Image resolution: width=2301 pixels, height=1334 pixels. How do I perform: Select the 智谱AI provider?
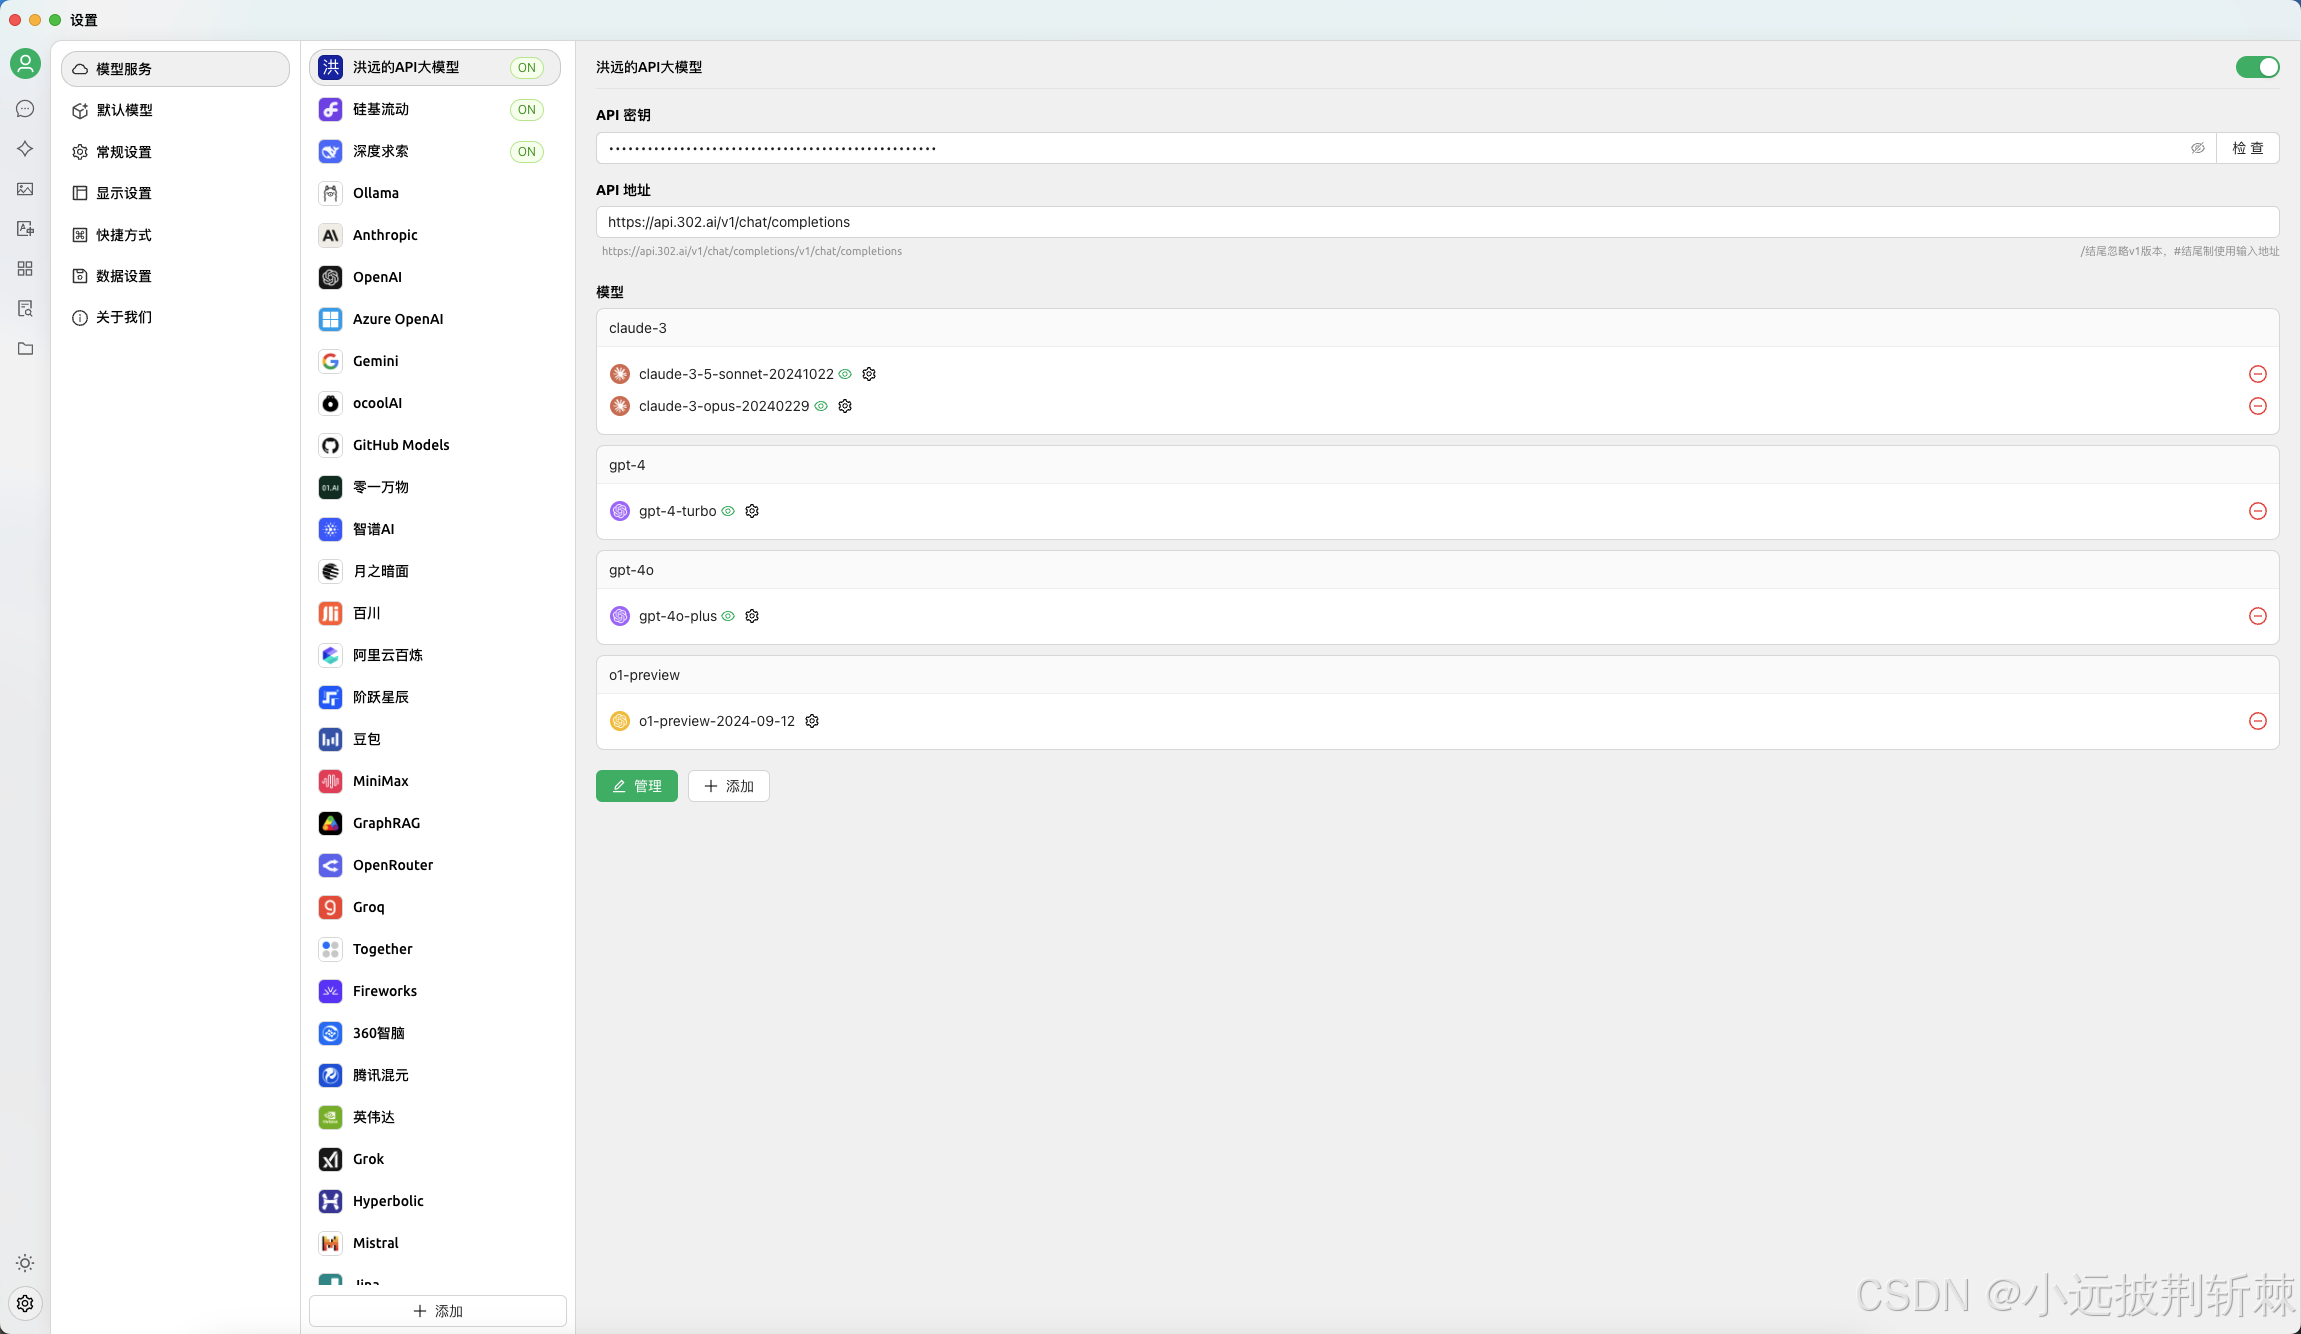[435, 529]
